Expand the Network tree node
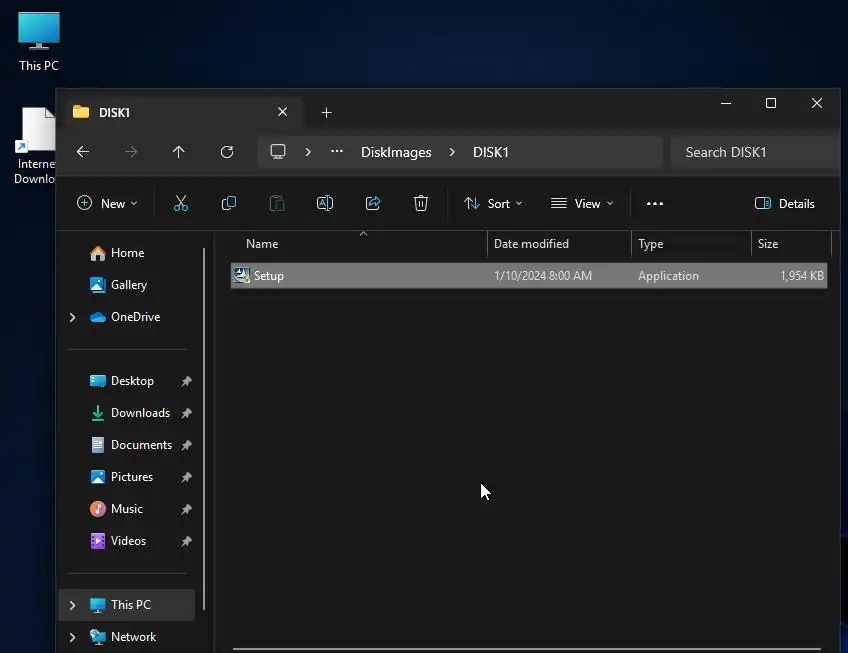 tap(72, 637)
